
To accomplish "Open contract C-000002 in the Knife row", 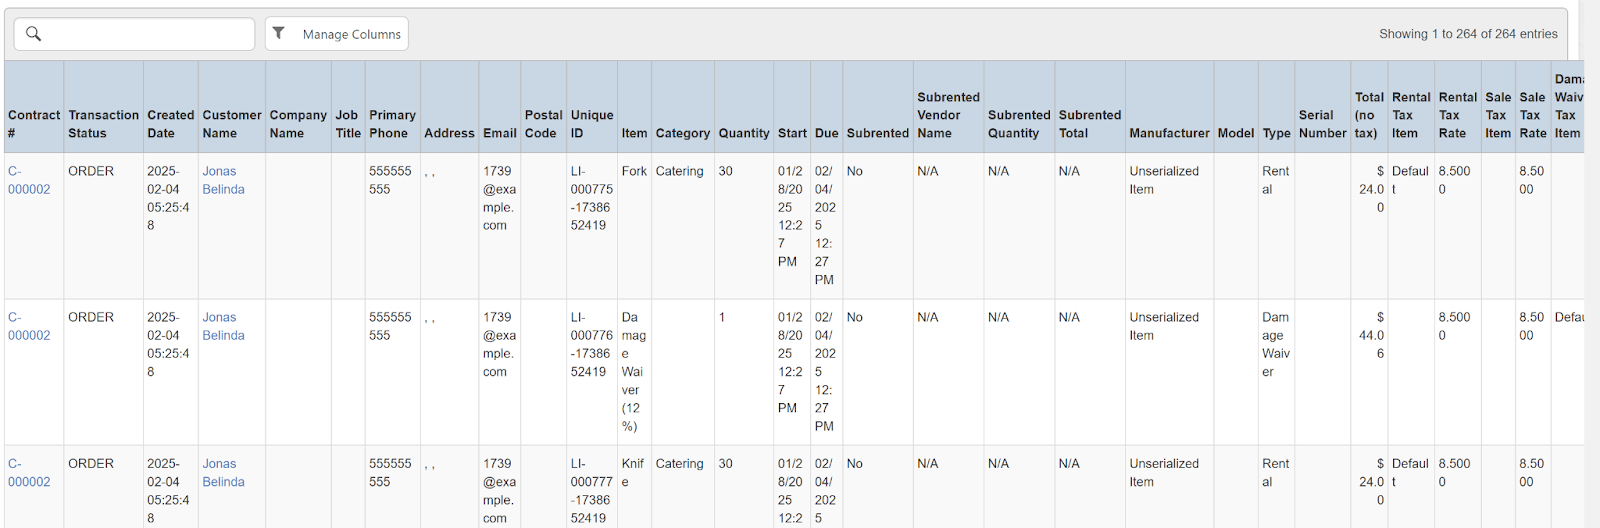I will tap(29, 472).
